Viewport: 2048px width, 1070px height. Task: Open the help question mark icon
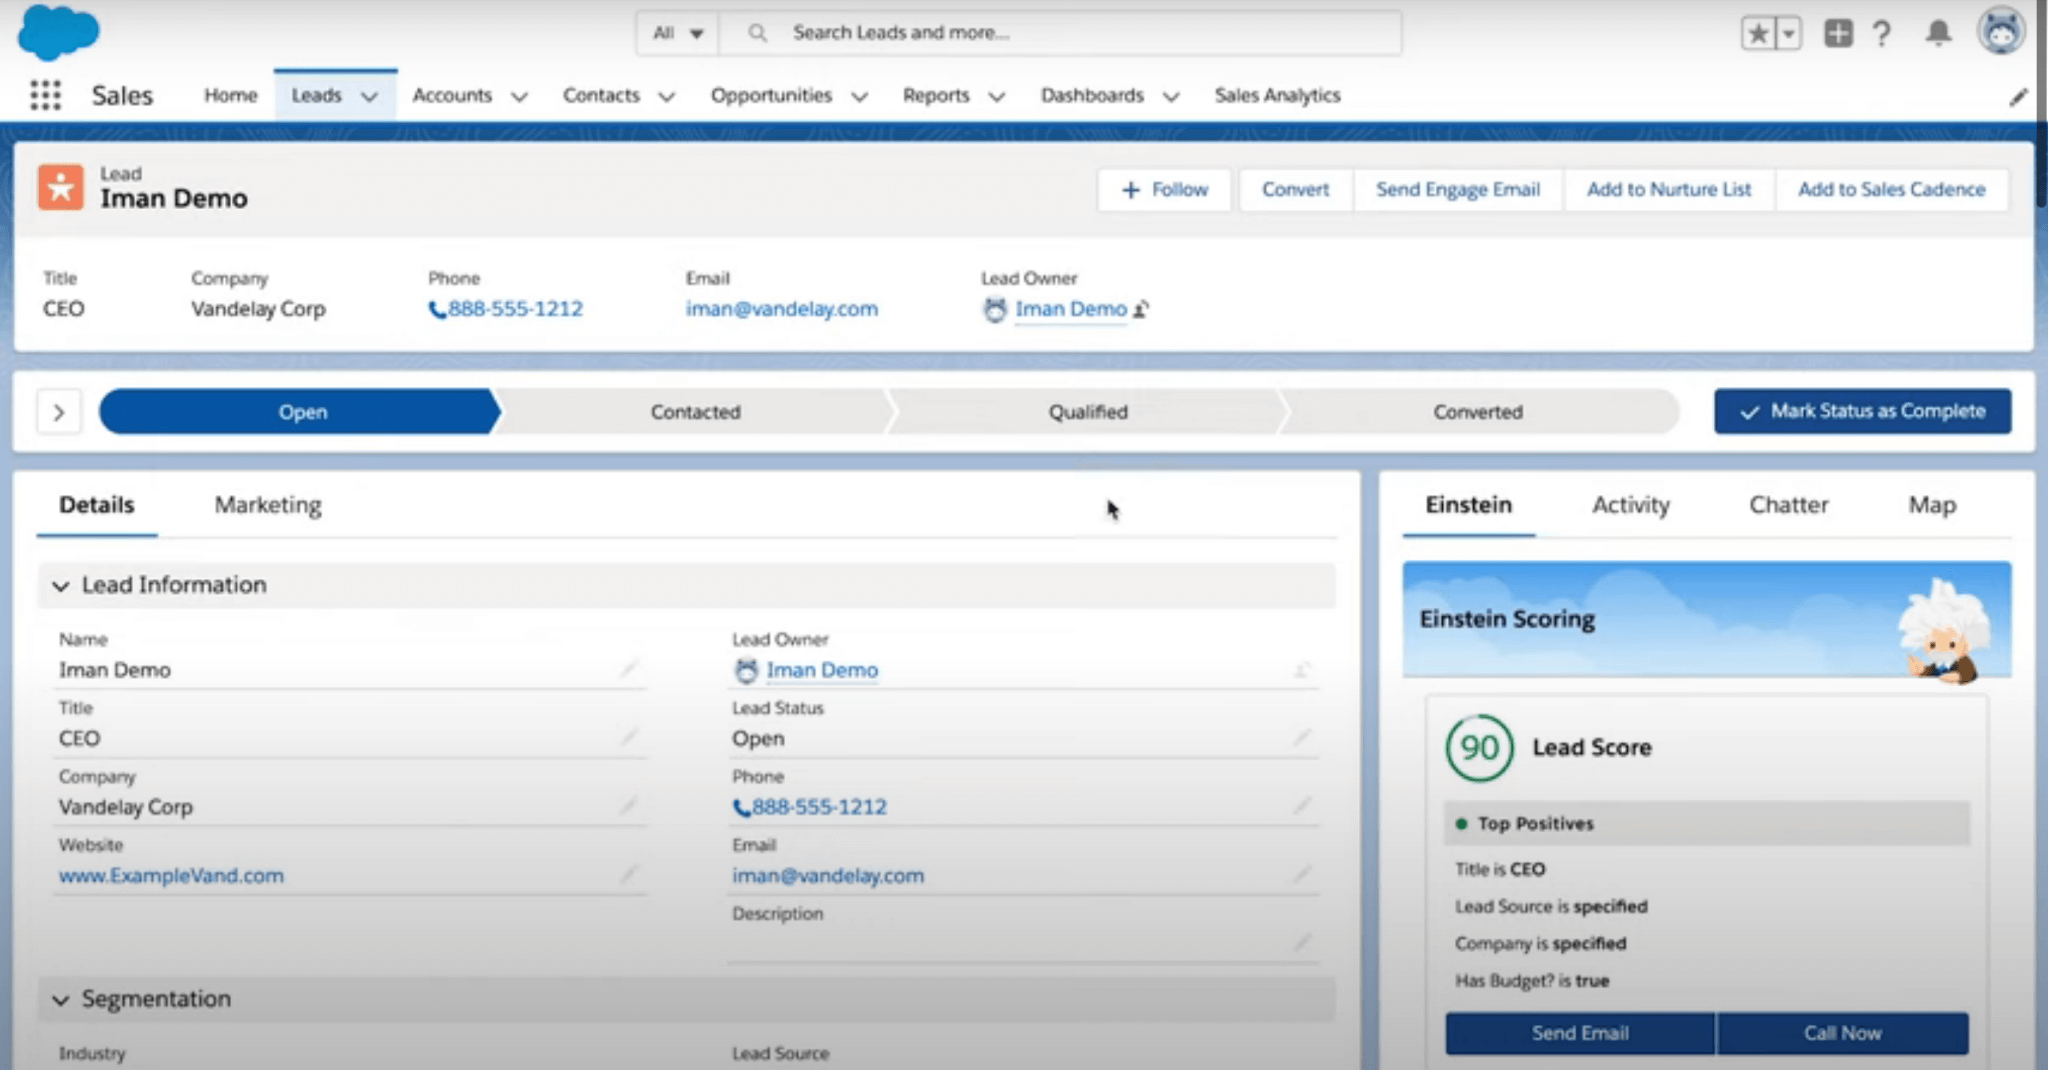(1882, 33)
